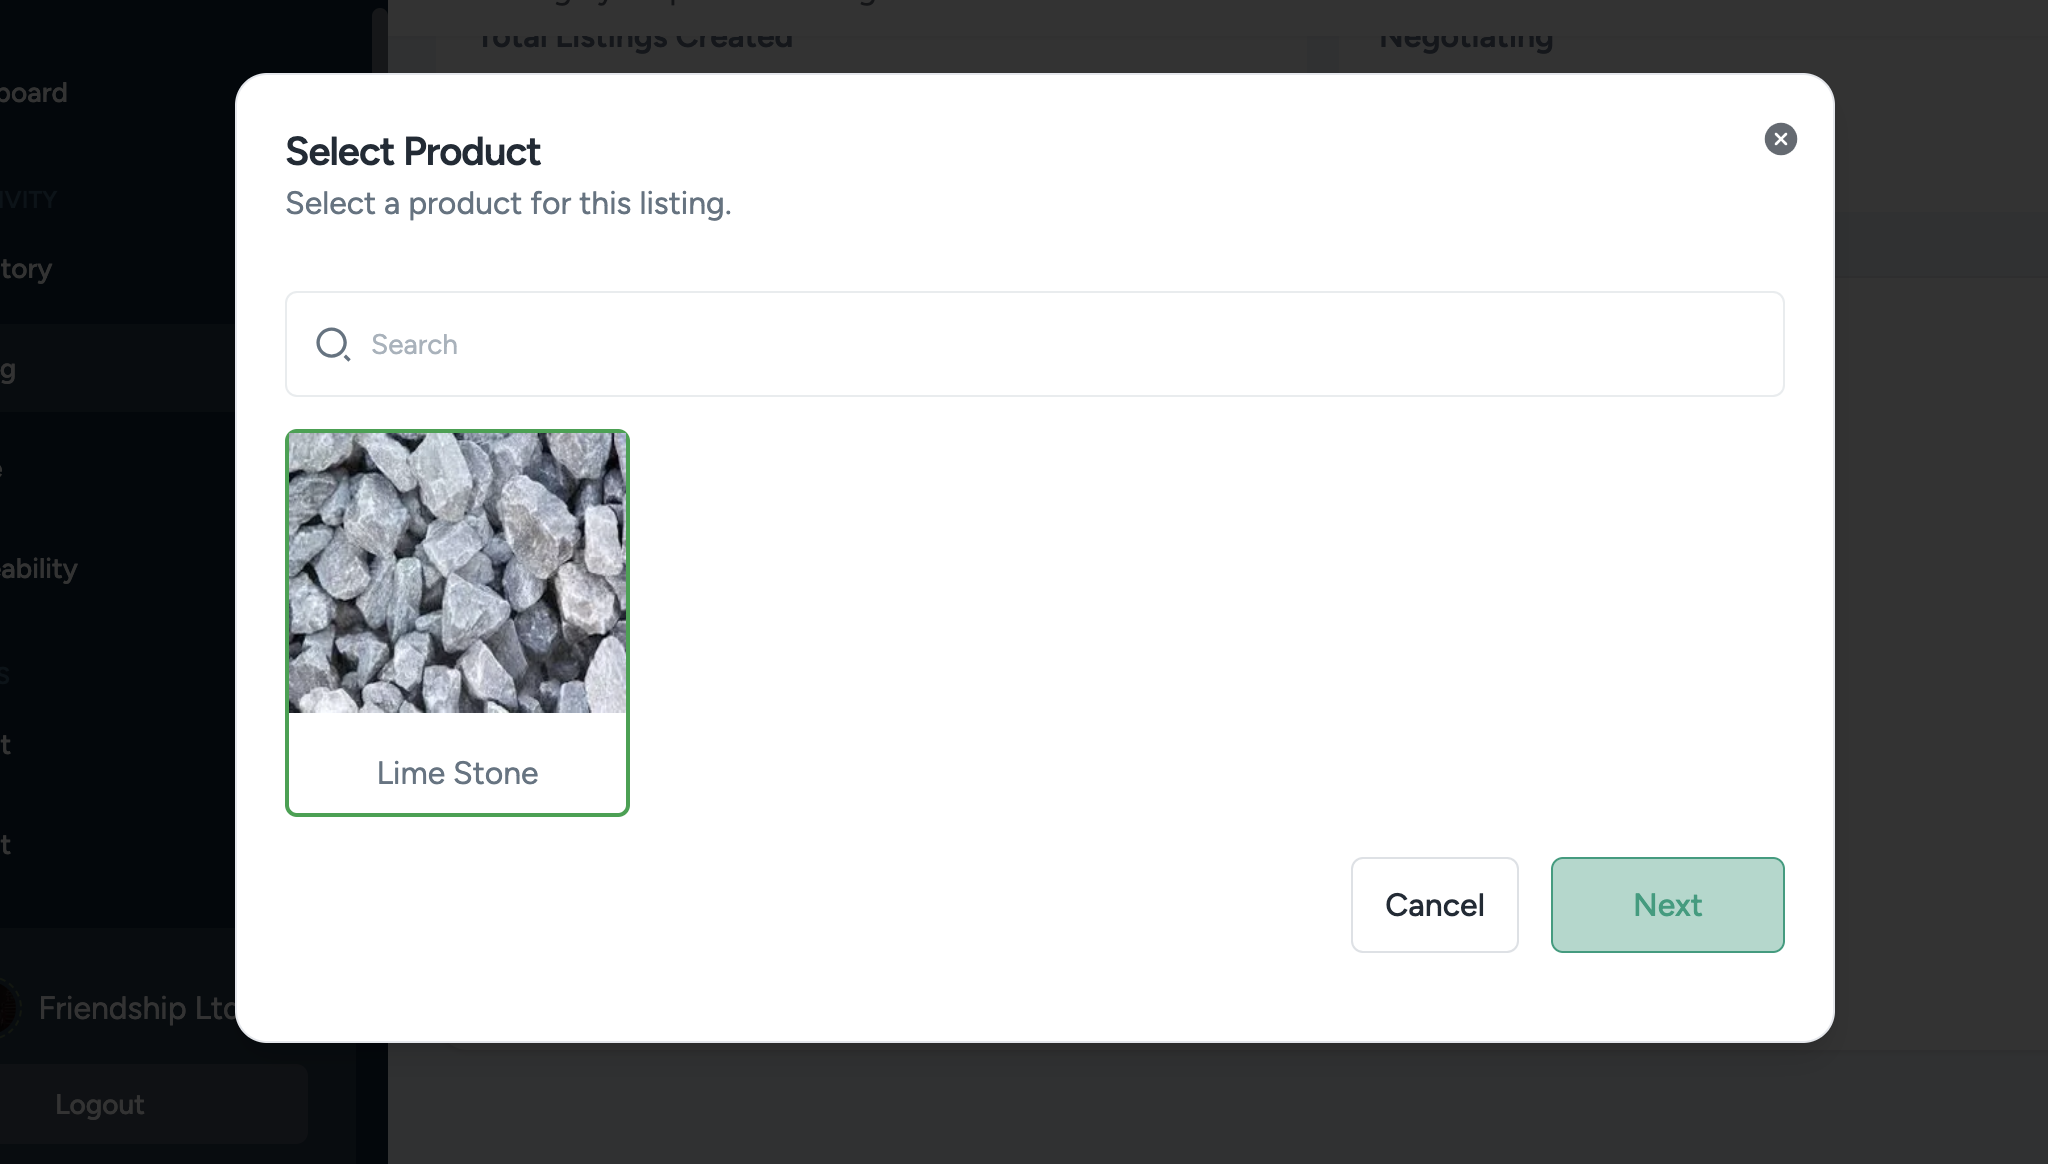Viewport: 2048px width, 1164px height.
Task: Select the Lime Stone product image
Action: [457, 572]
